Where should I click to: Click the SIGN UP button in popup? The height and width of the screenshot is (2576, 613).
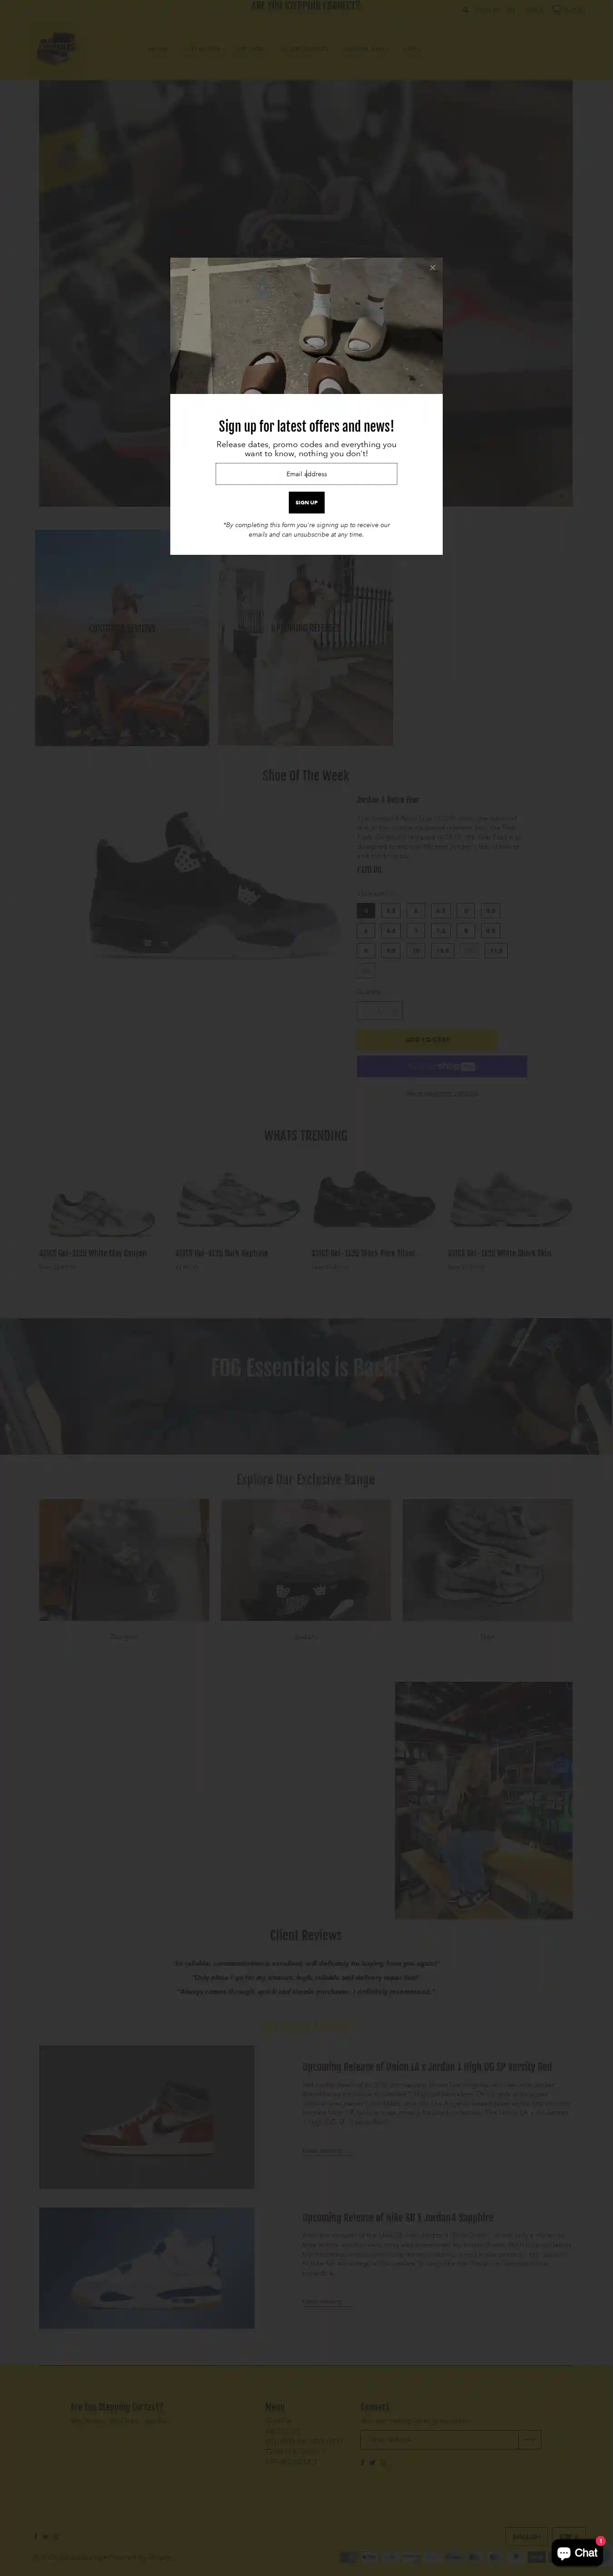coord(306,503)
